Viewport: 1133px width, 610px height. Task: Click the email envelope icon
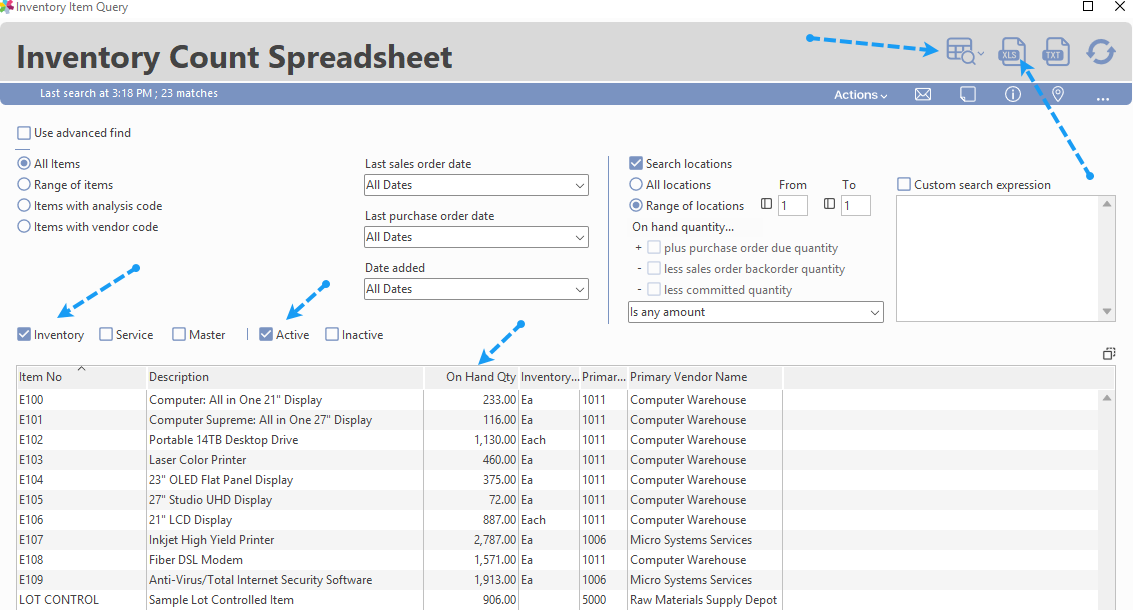(x=923, y=95)
